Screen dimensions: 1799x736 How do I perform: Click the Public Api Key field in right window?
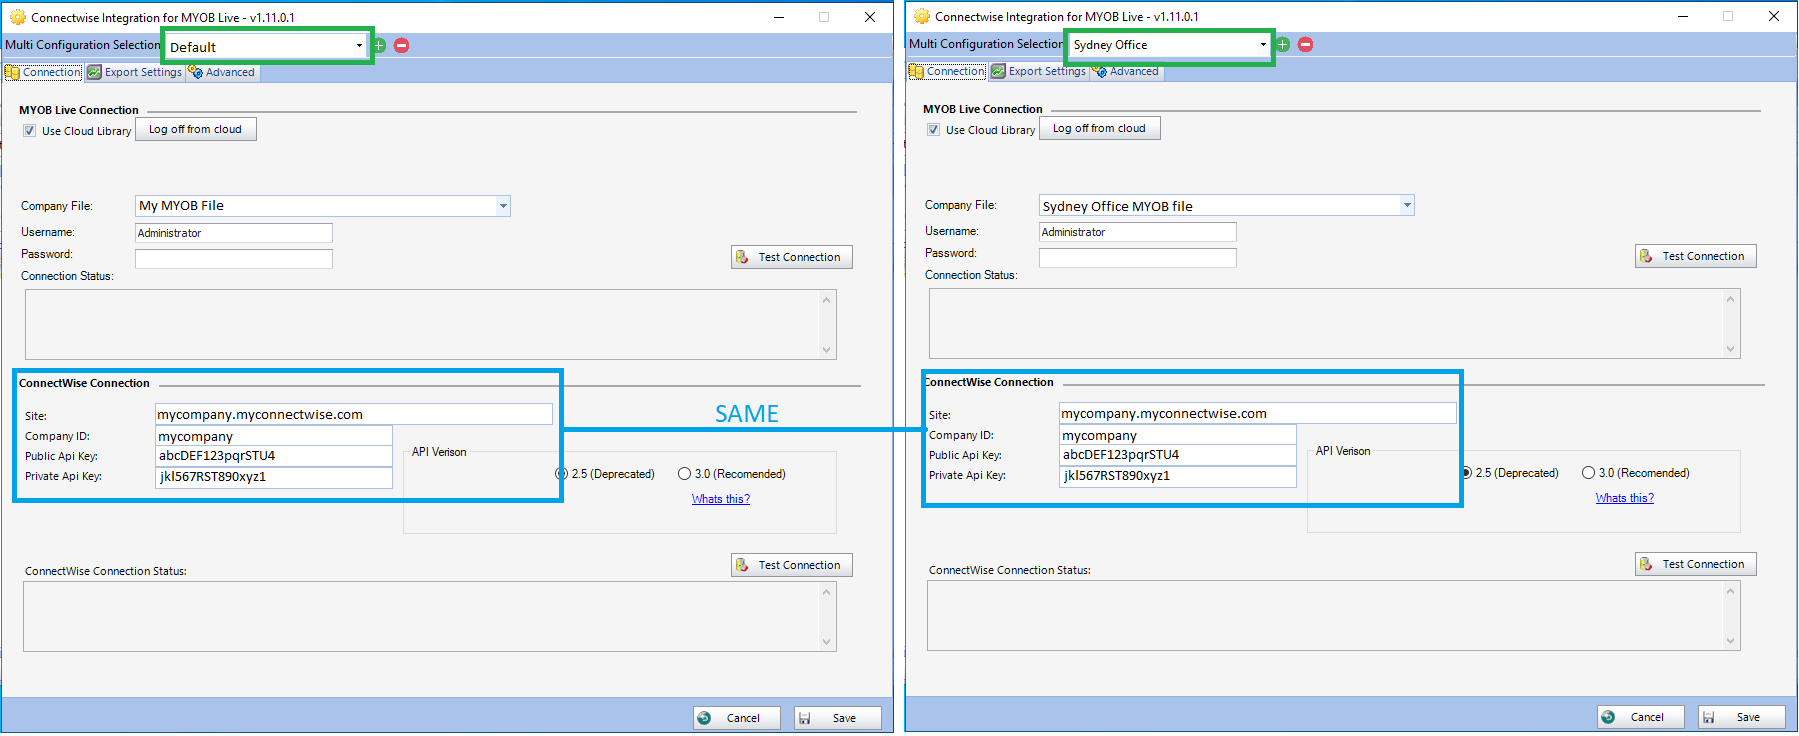coord(1178,455)
